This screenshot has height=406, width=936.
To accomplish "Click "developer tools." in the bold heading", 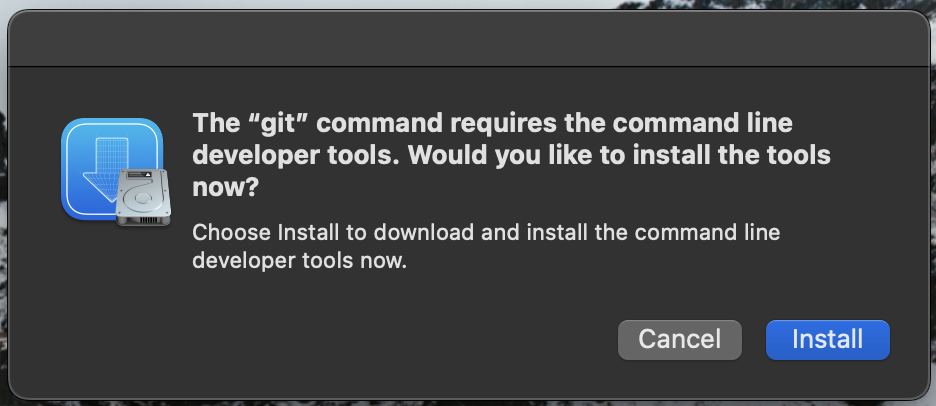I will tap(294, 157).
